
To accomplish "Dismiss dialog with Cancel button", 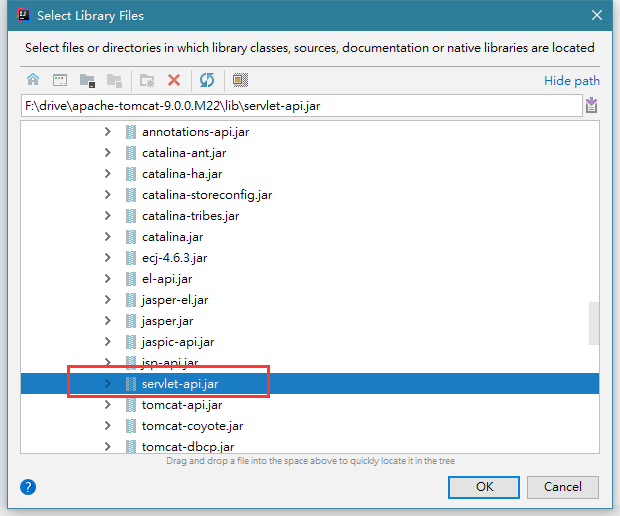I will [563, 487].
